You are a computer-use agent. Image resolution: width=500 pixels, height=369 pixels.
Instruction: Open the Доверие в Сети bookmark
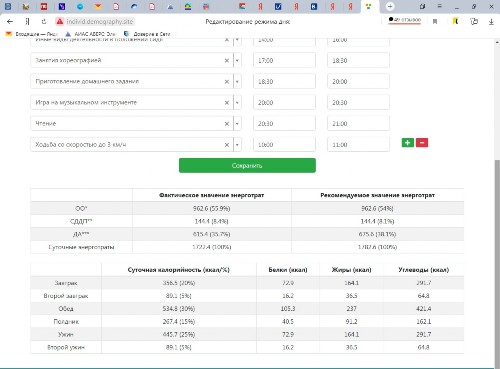coord(147,34)
